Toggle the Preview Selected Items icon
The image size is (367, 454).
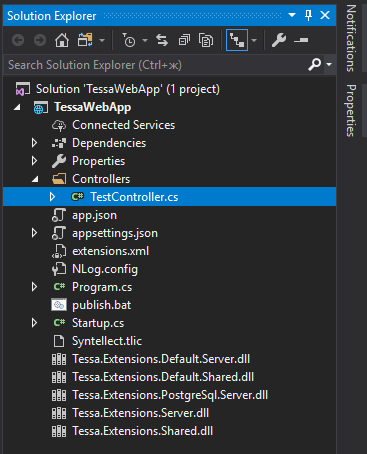(x=301, y=40)
